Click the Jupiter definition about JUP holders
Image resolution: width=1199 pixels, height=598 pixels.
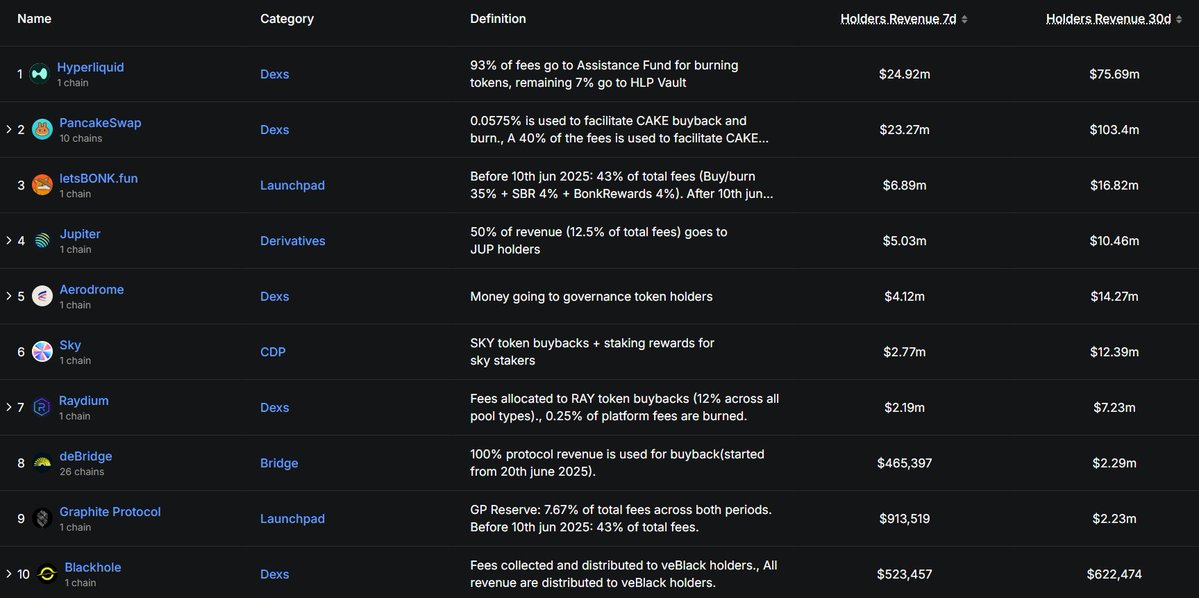coord(599,241)
